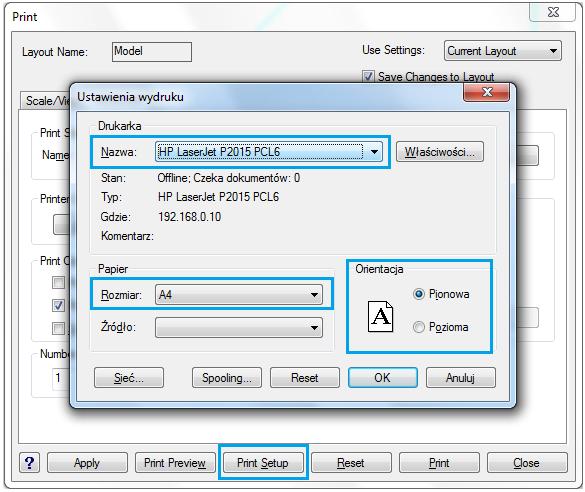Open the Nazwa printer name dropdown
Screen dimensions: 585x492
coord(269,152)
